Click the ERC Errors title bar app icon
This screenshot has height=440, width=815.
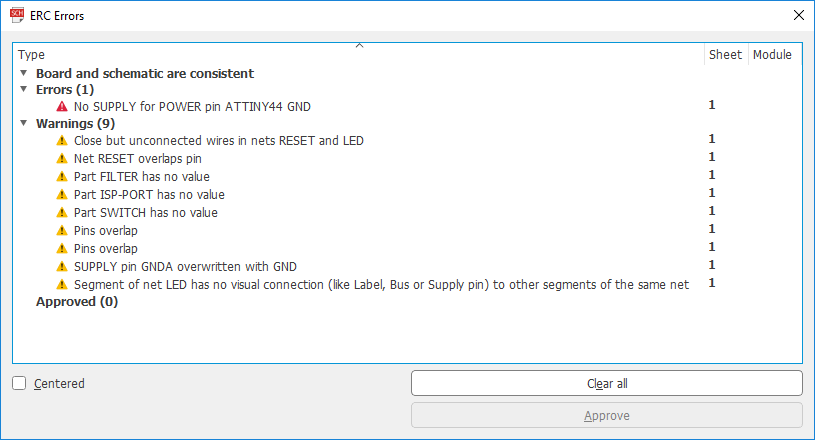(x=15, y=15)
